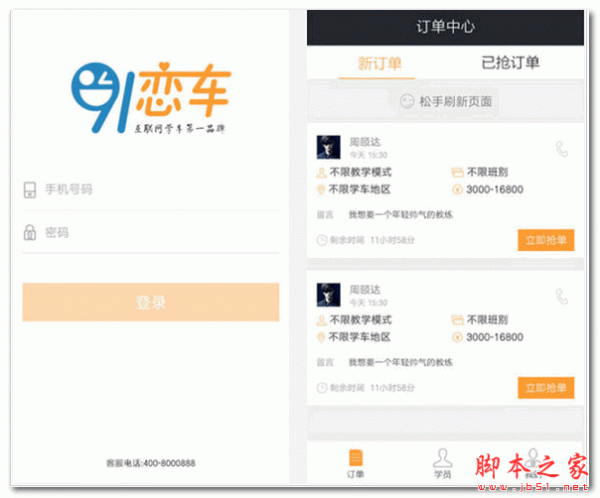Viewport: 600px width, 498px height.
Task: Click 立即抢单 button in second order card
Action: [x=546, y=388]
